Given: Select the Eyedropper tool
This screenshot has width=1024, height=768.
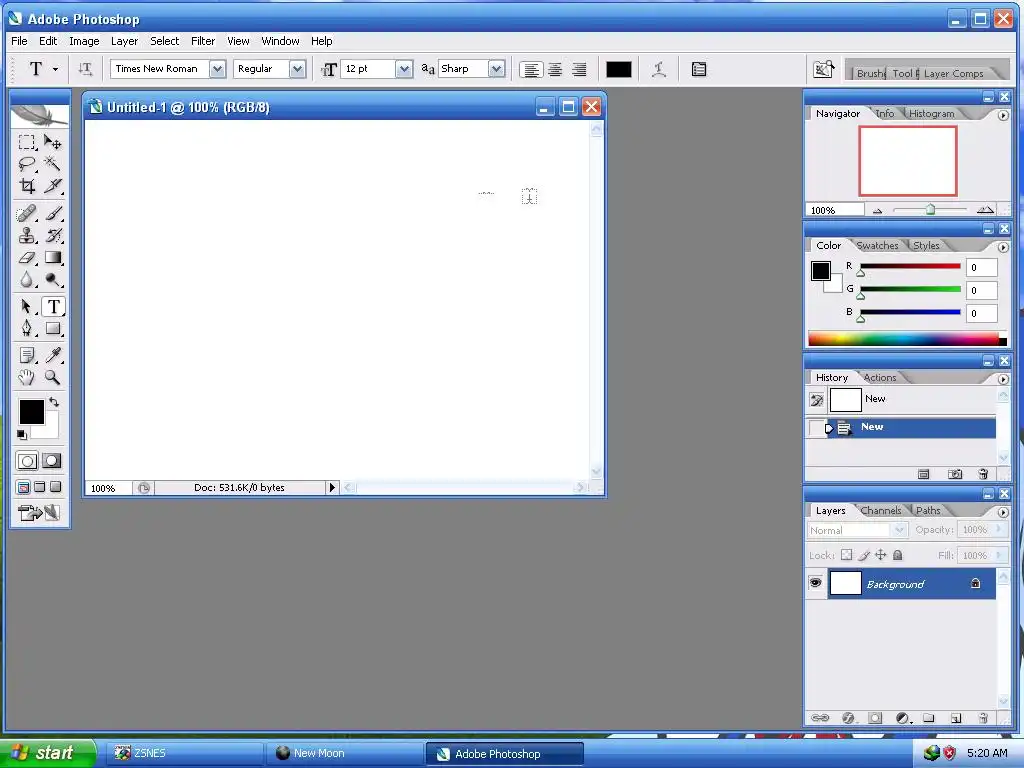Looking at the screenshot, I should point(53,355).
